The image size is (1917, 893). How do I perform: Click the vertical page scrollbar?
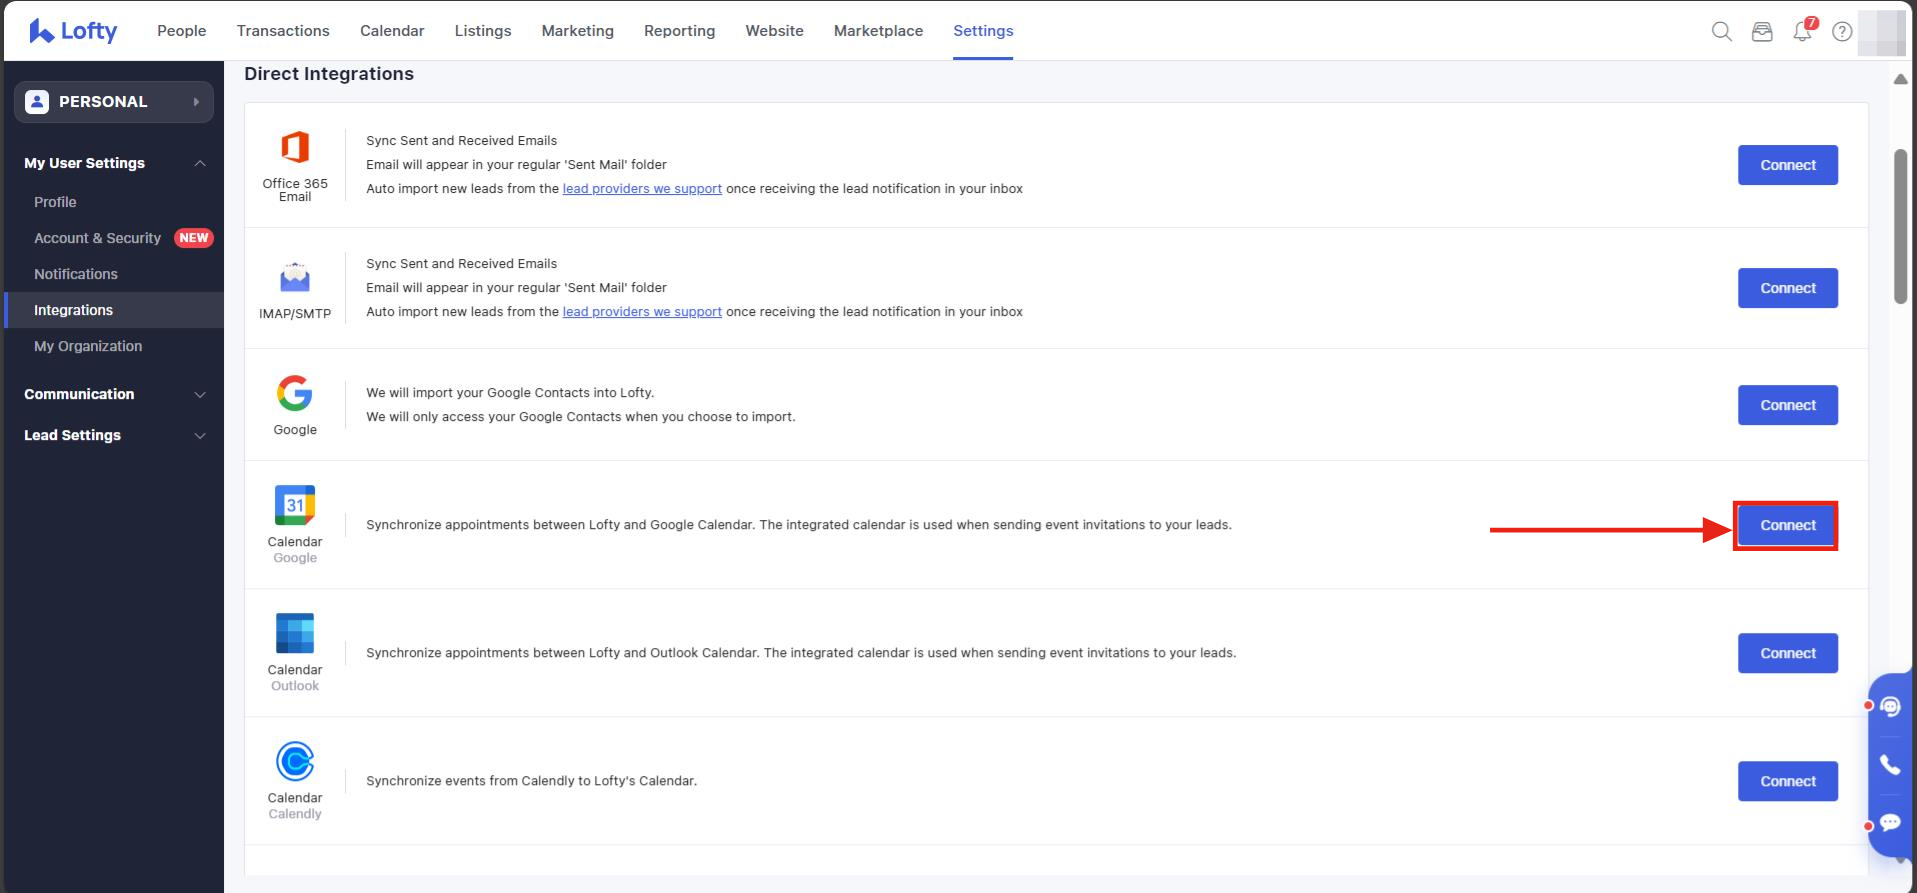[1900, 226]
